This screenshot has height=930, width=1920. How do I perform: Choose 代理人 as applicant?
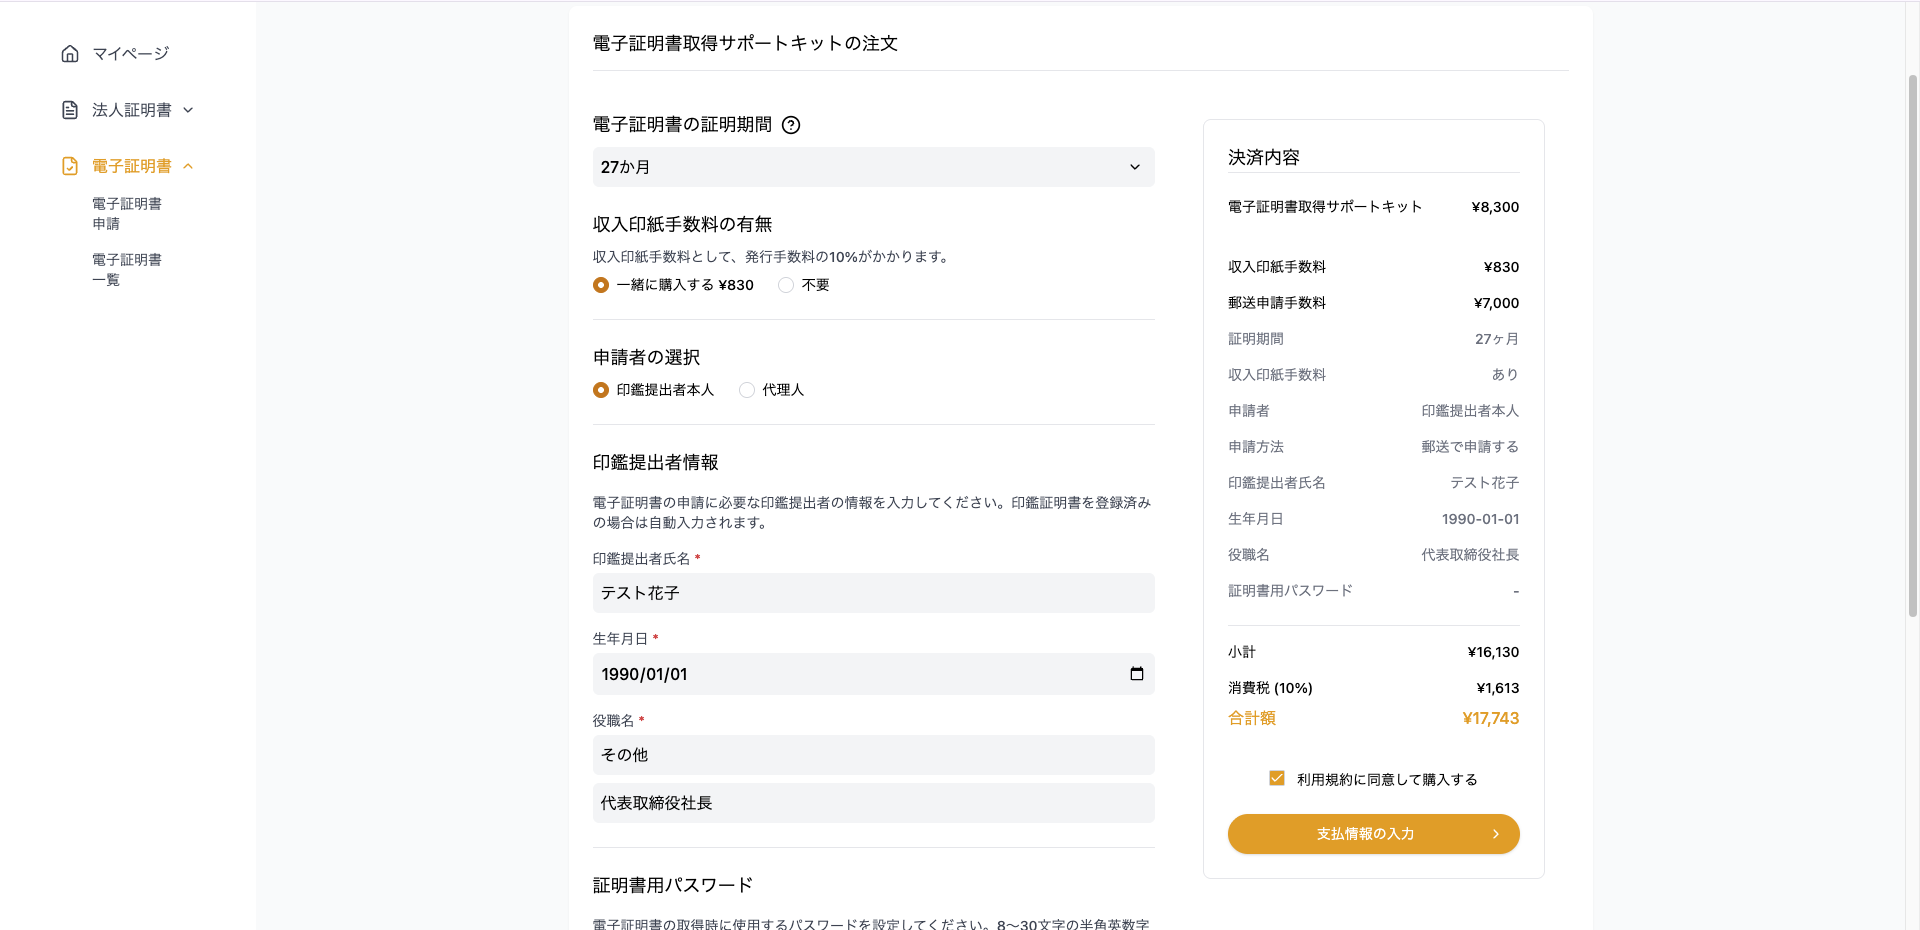pos(747,390)
